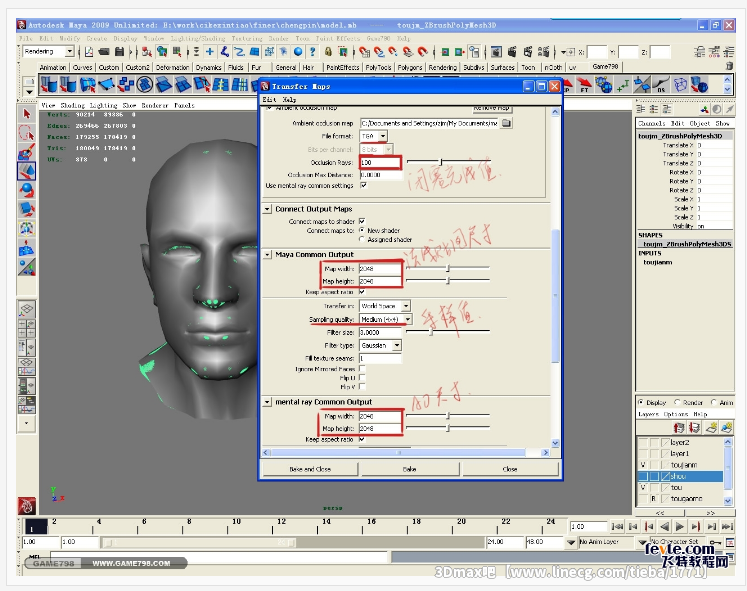Screen dimensions: 747x591
Task: Open the Edit menu in Transfer Maps
Action: pyautogui.click(x=269, y=100)
